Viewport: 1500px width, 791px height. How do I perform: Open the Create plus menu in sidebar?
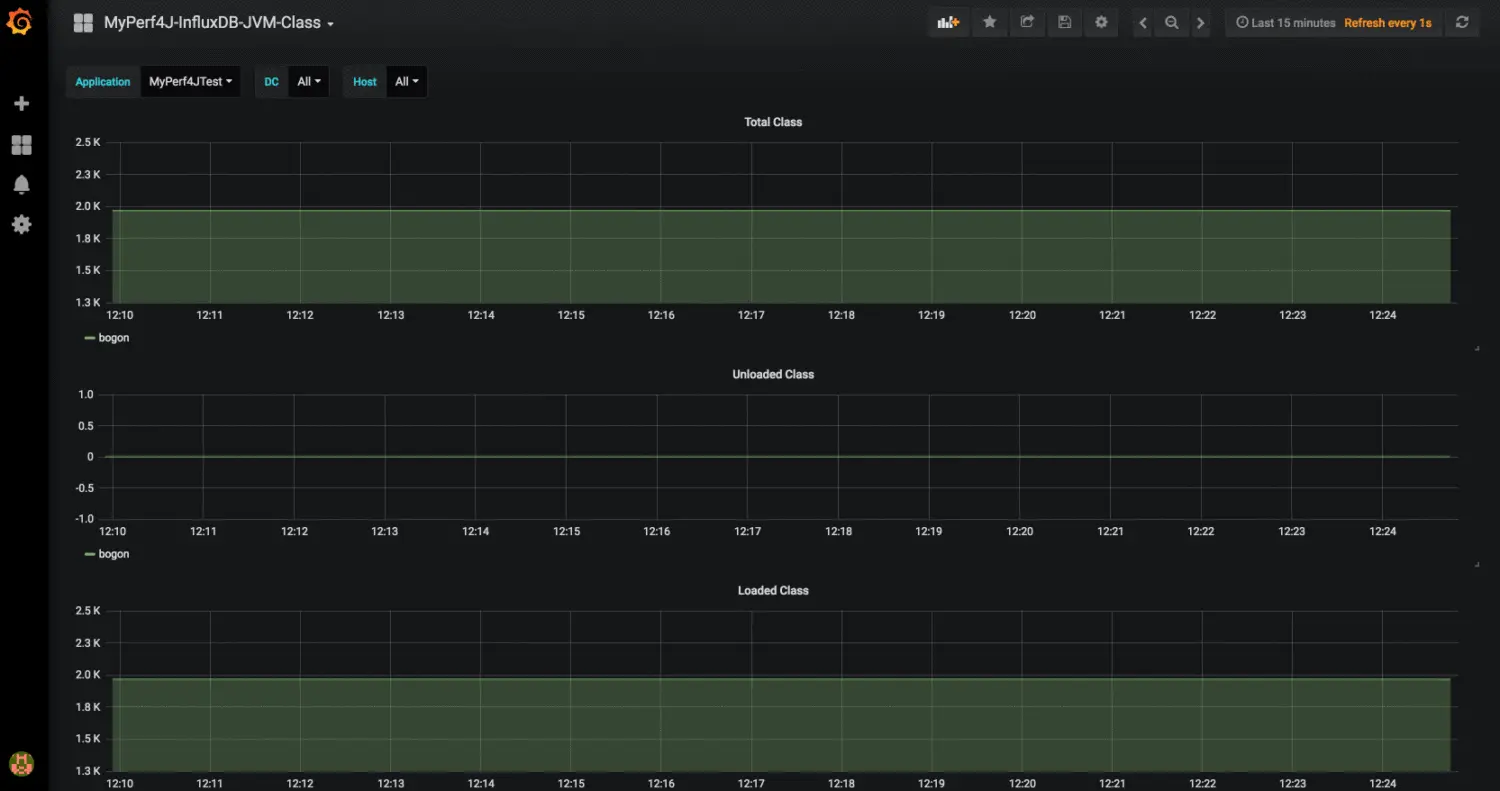(x=21, y=104)
